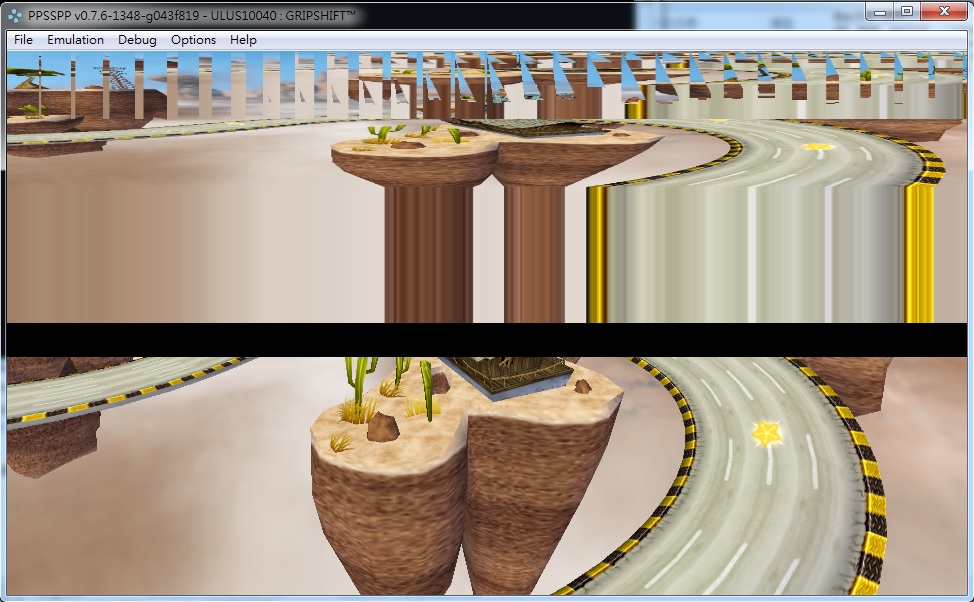Close the PPSSPP emulator window
This screenshot has height=602, width=974.
[942, 11]
